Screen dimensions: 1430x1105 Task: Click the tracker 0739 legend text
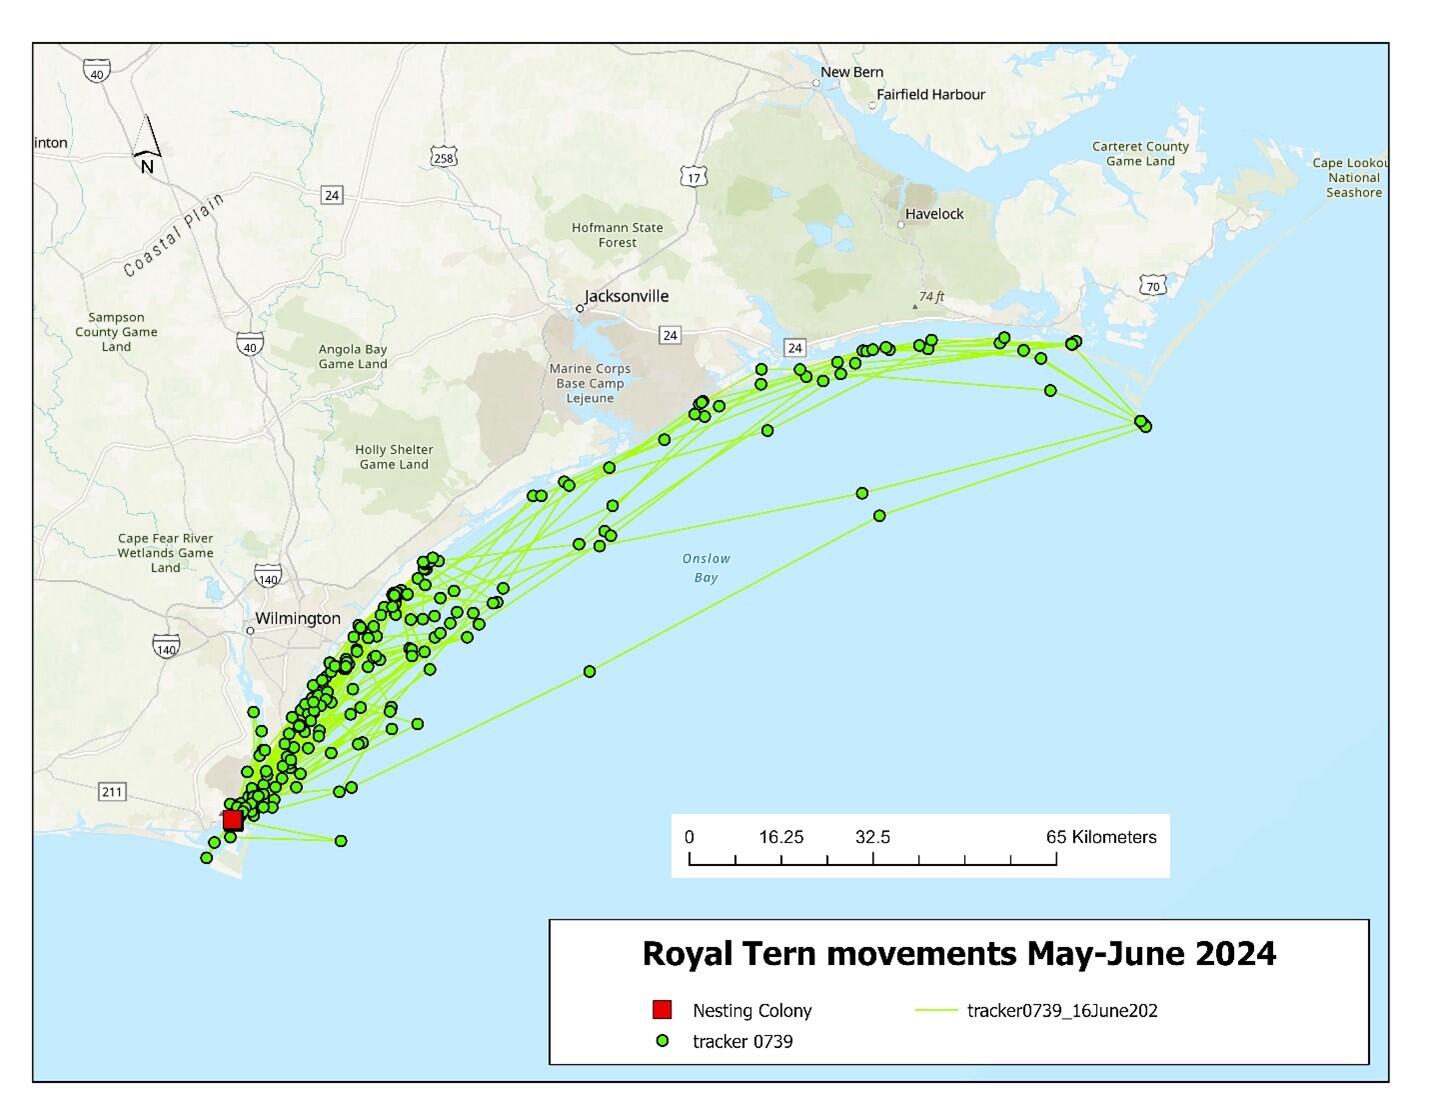click(743, 1041)
